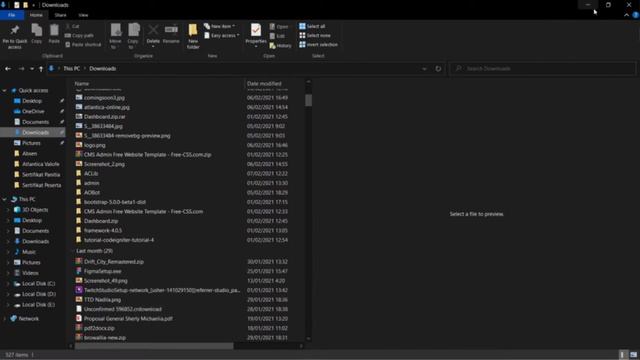The image size is (640, 360).
Task: Go forward with the Forward arrow
Action: point(21,69)
